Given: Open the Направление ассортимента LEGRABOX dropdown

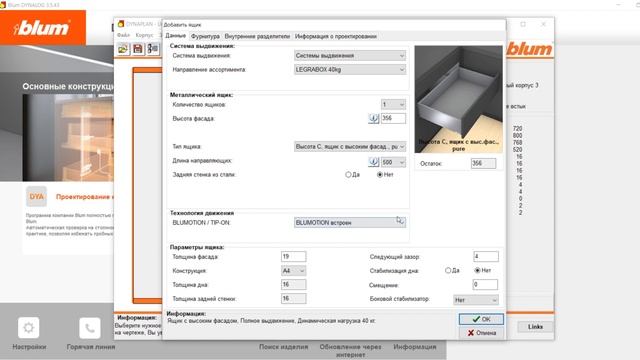Looking at the screenshot, I should tap(350, 70).
